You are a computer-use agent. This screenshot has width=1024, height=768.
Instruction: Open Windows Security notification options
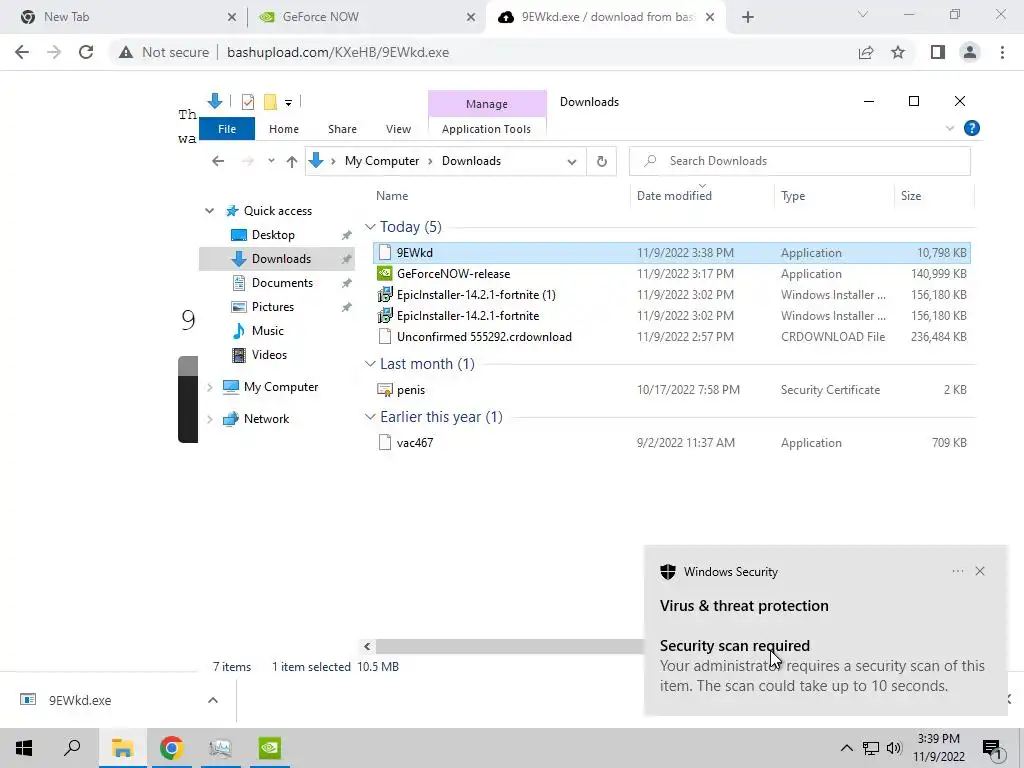pos(957,571)
